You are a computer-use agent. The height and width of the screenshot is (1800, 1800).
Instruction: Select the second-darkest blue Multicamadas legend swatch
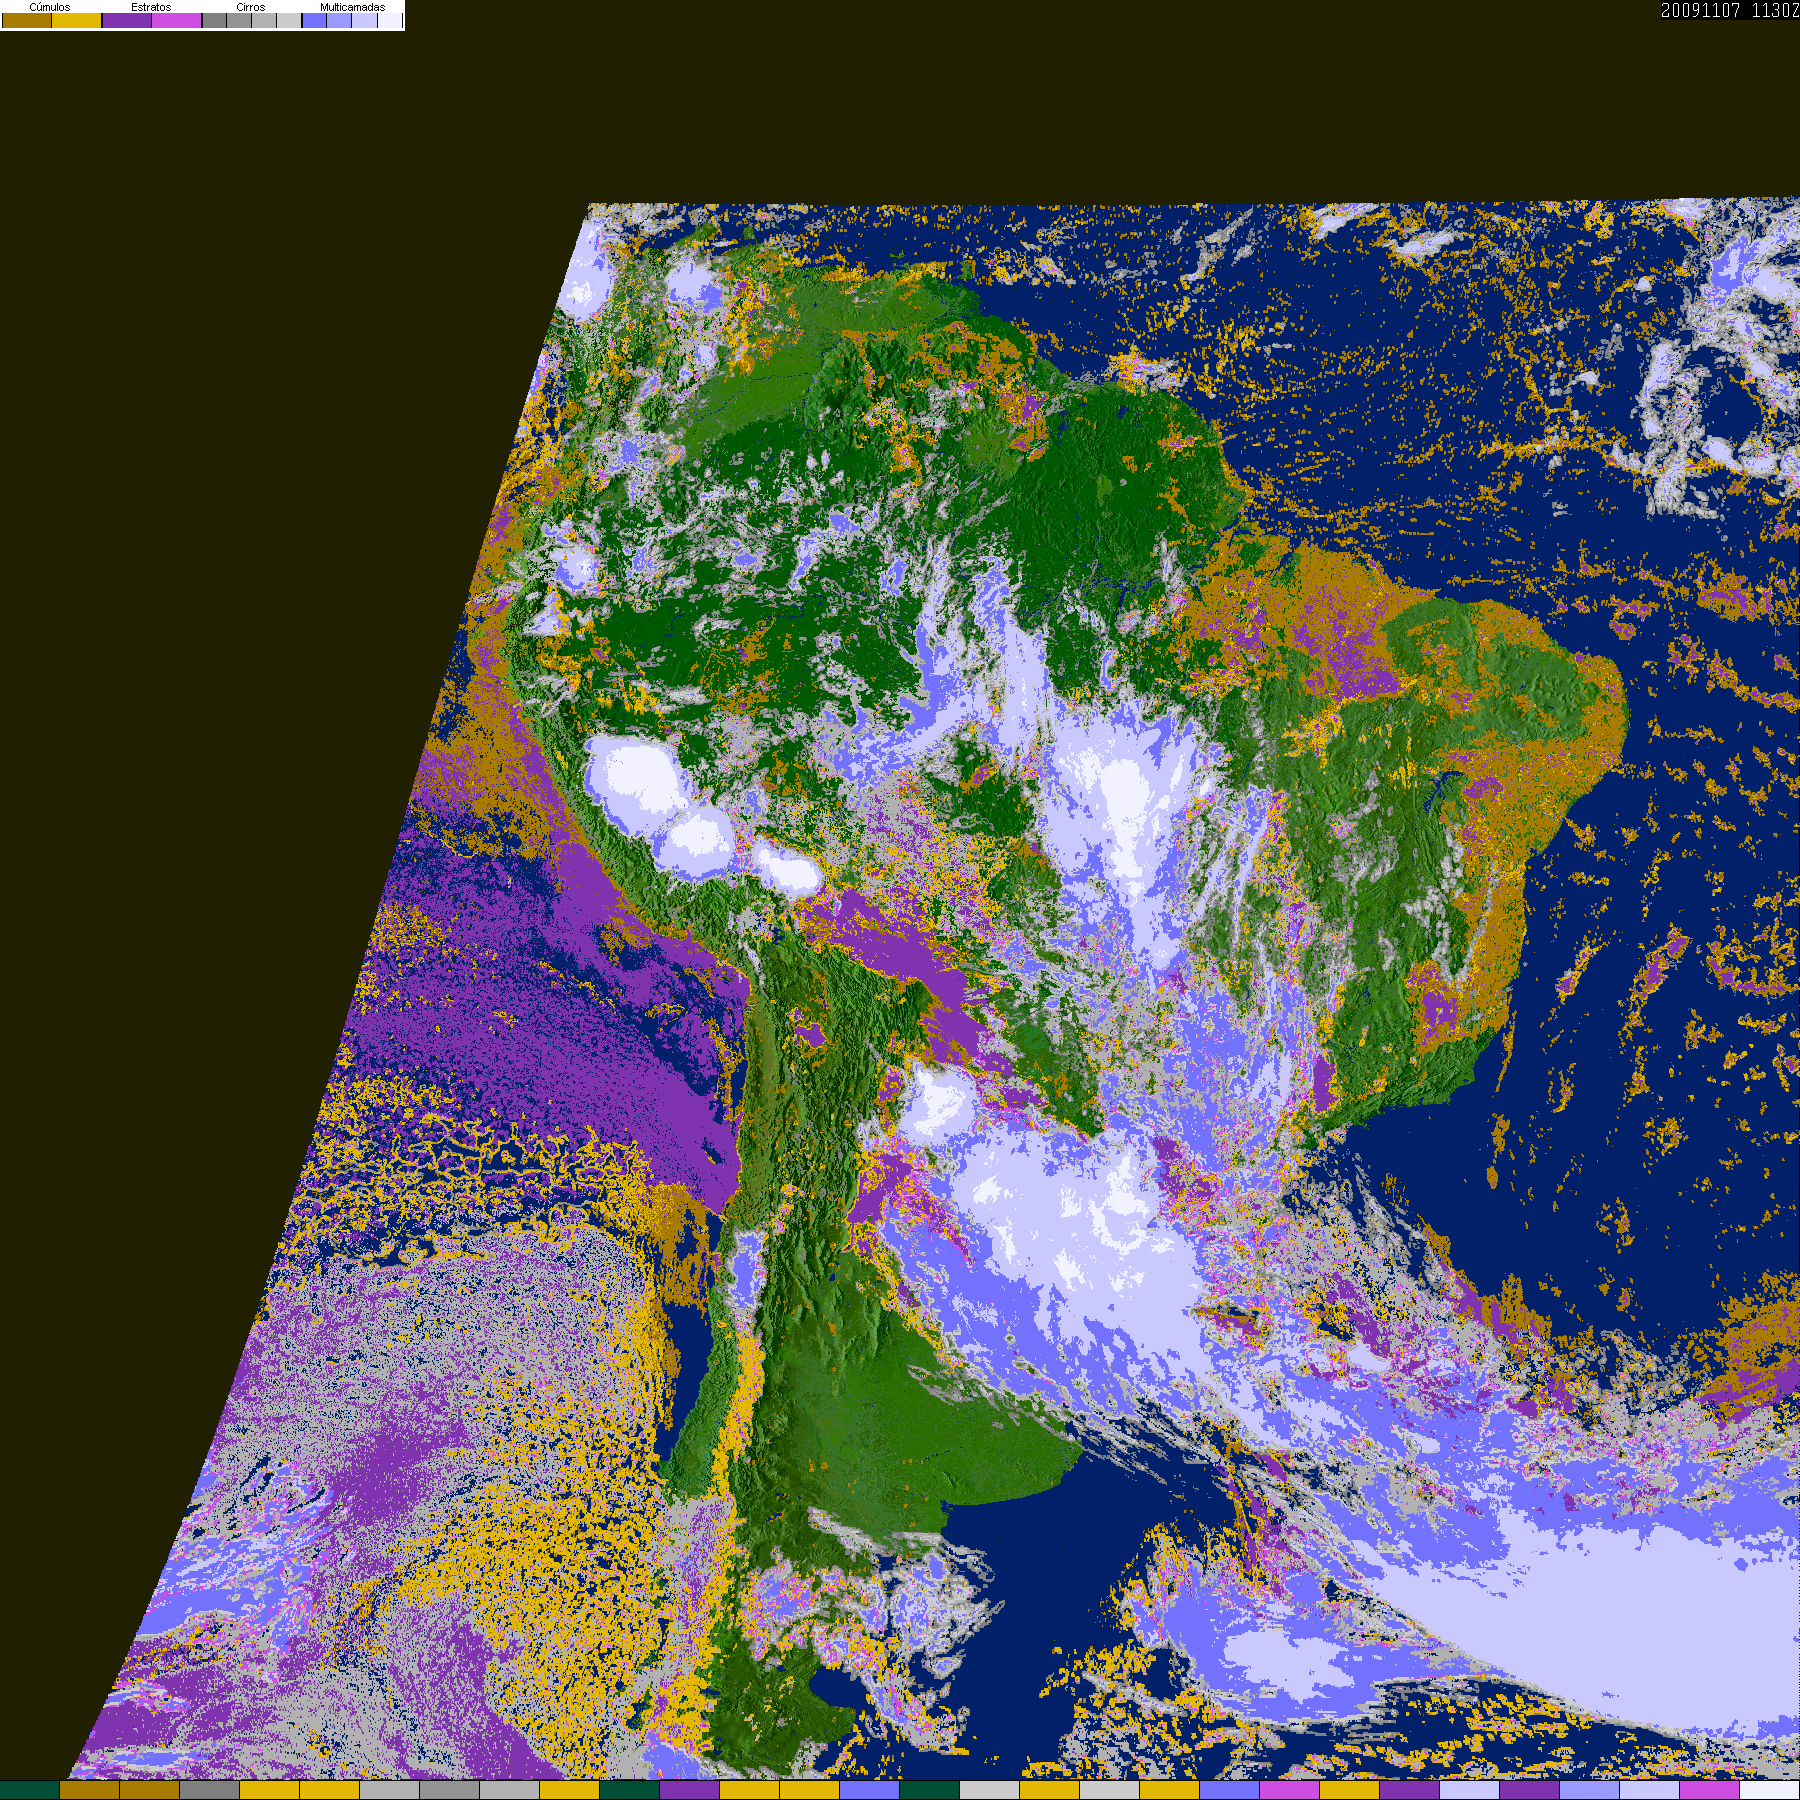(339, 20)
